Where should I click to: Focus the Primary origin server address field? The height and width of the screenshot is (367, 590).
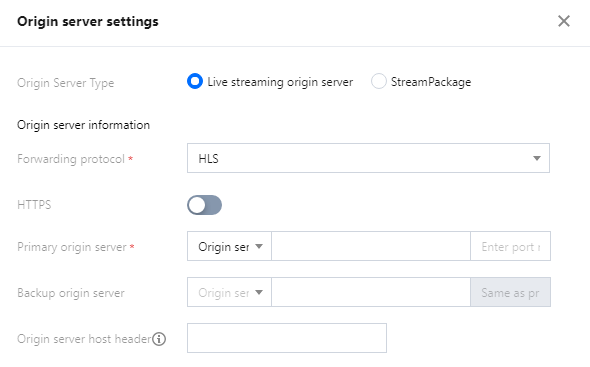point(371,246)
